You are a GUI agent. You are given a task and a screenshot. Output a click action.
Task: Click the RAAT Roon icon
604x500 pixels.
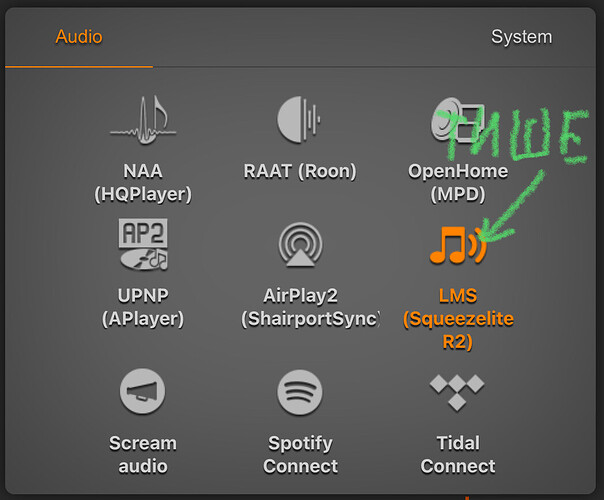point(298,120)
